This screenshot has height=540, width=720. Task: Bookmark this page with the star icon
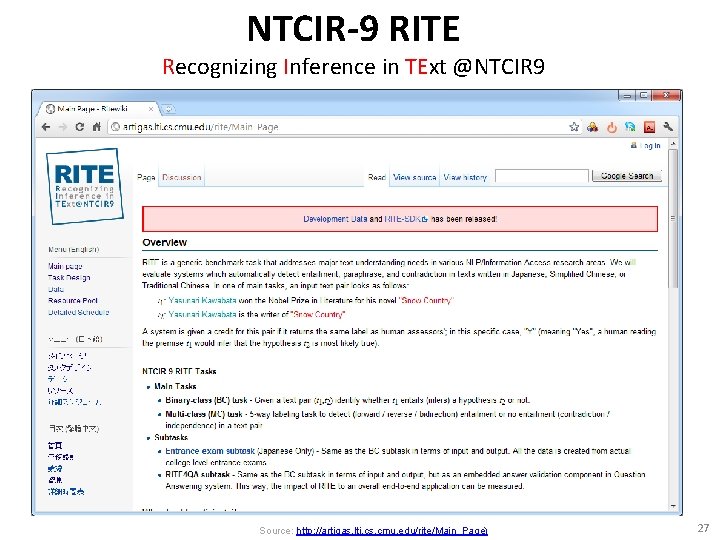click(x=574, y=127)
